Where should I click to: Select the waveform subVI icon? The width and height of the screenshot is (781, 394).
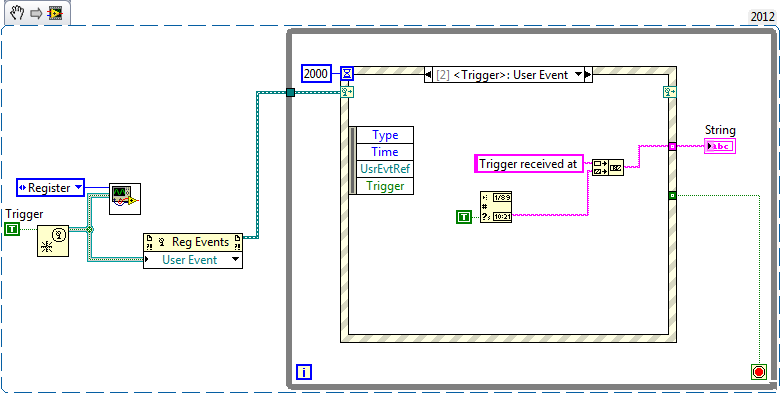click(x=125, y=199)
